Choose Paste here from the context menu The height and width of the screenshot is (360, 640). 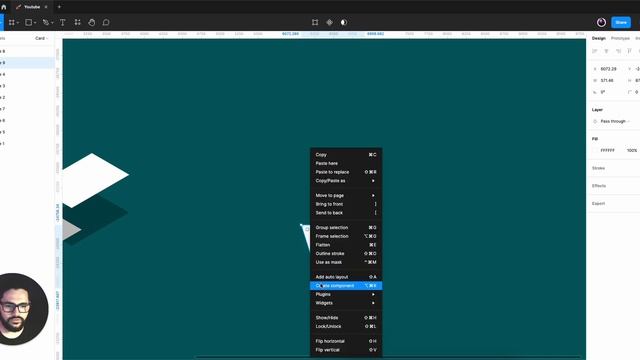point(346,163)
